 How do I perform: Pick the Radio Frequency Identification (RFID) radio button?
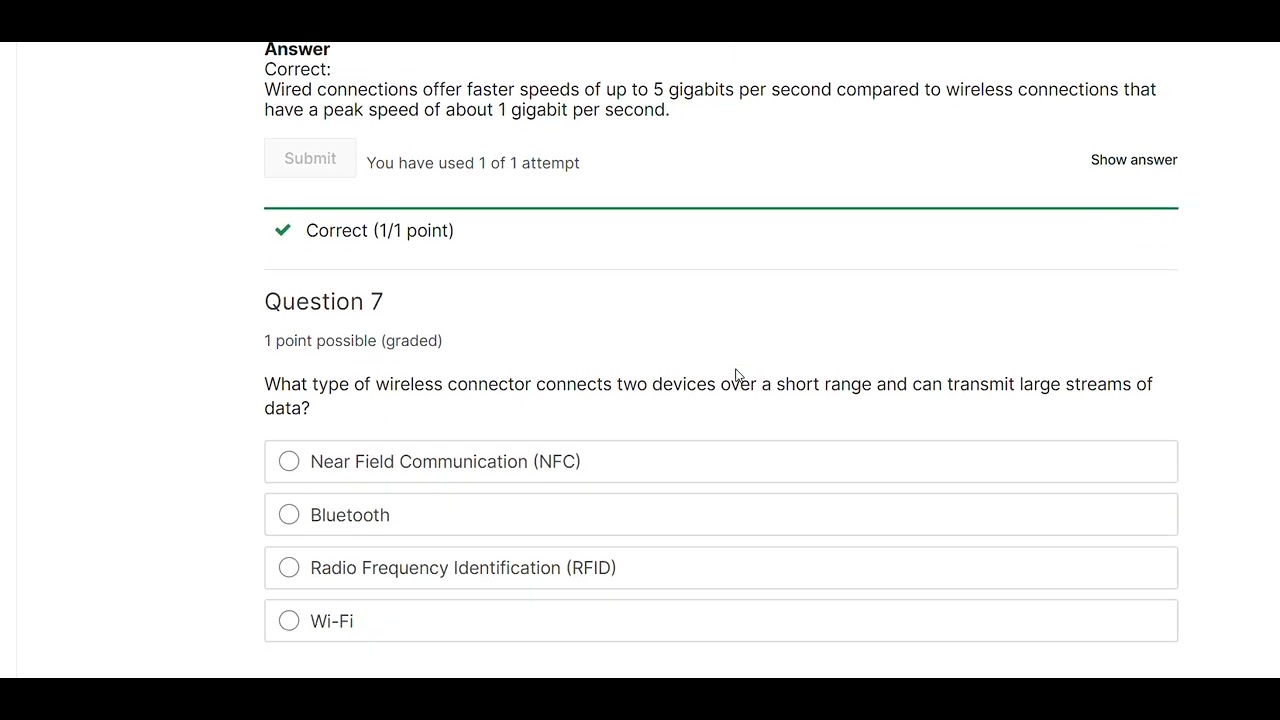(x=289, y=568)
